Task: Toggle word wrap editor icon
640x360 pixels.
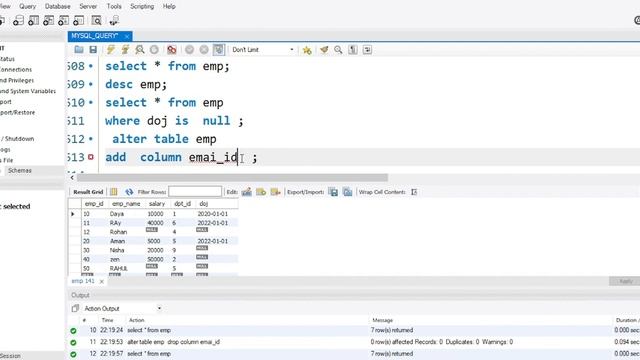Action: click(x=367, y=50)
